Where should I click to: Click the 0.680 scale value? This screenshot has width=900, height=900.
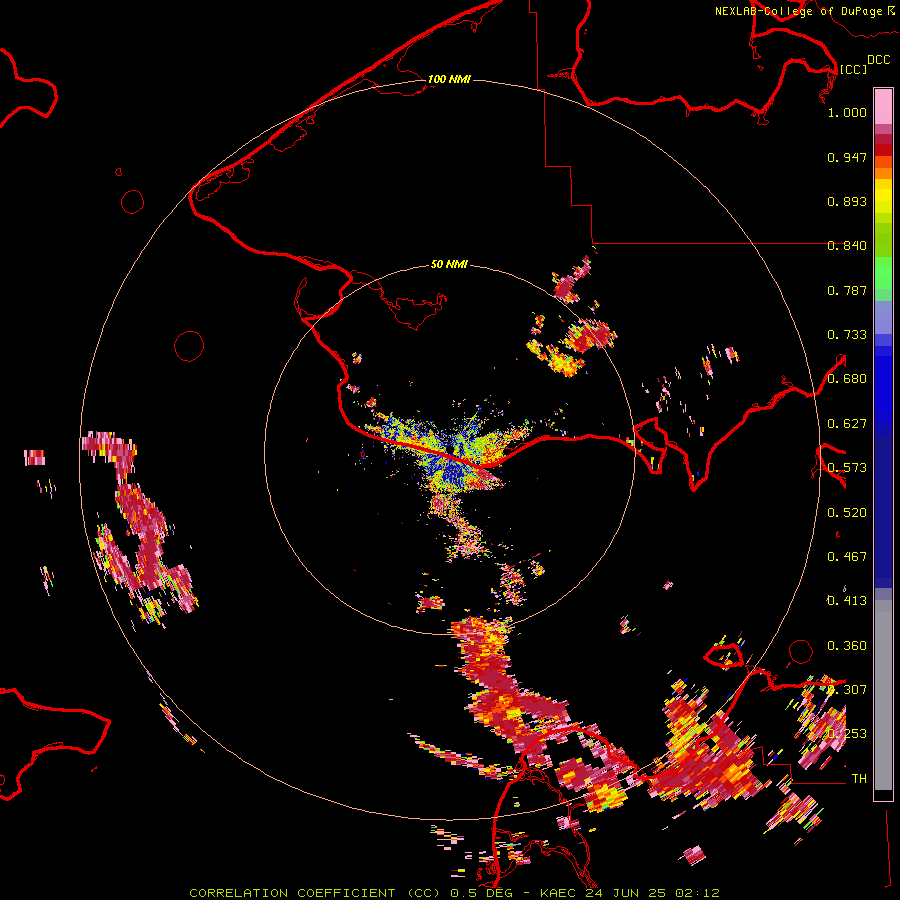click(x=847, y=379)
